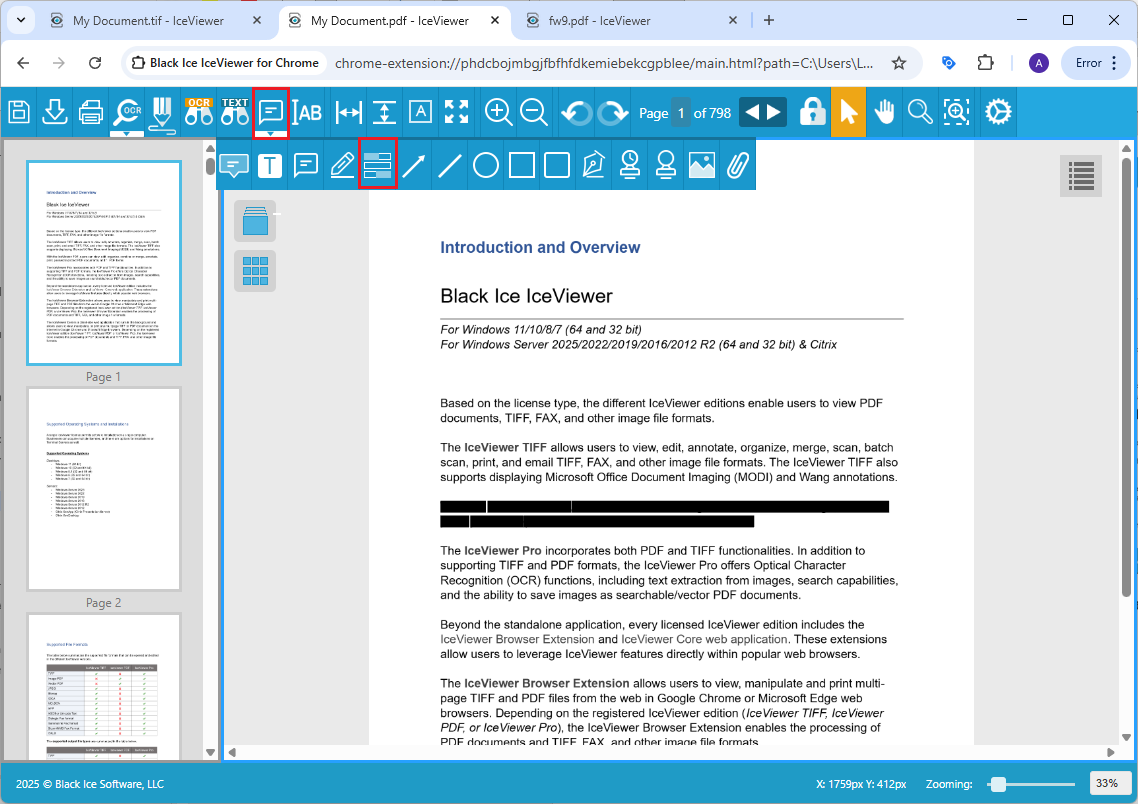The width and height of the screenshot is (1138, 804).
Task: Open the settings gear
Action: (998, 112)
